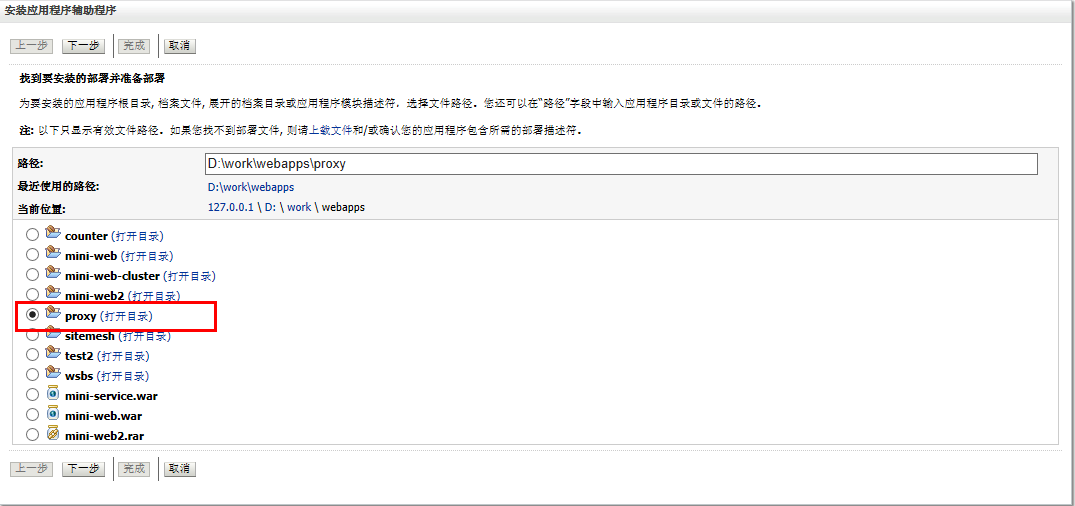Click the mini-web.war archive icon
1075x506 pixels.
pyautogui.click(x=53, y=414)
